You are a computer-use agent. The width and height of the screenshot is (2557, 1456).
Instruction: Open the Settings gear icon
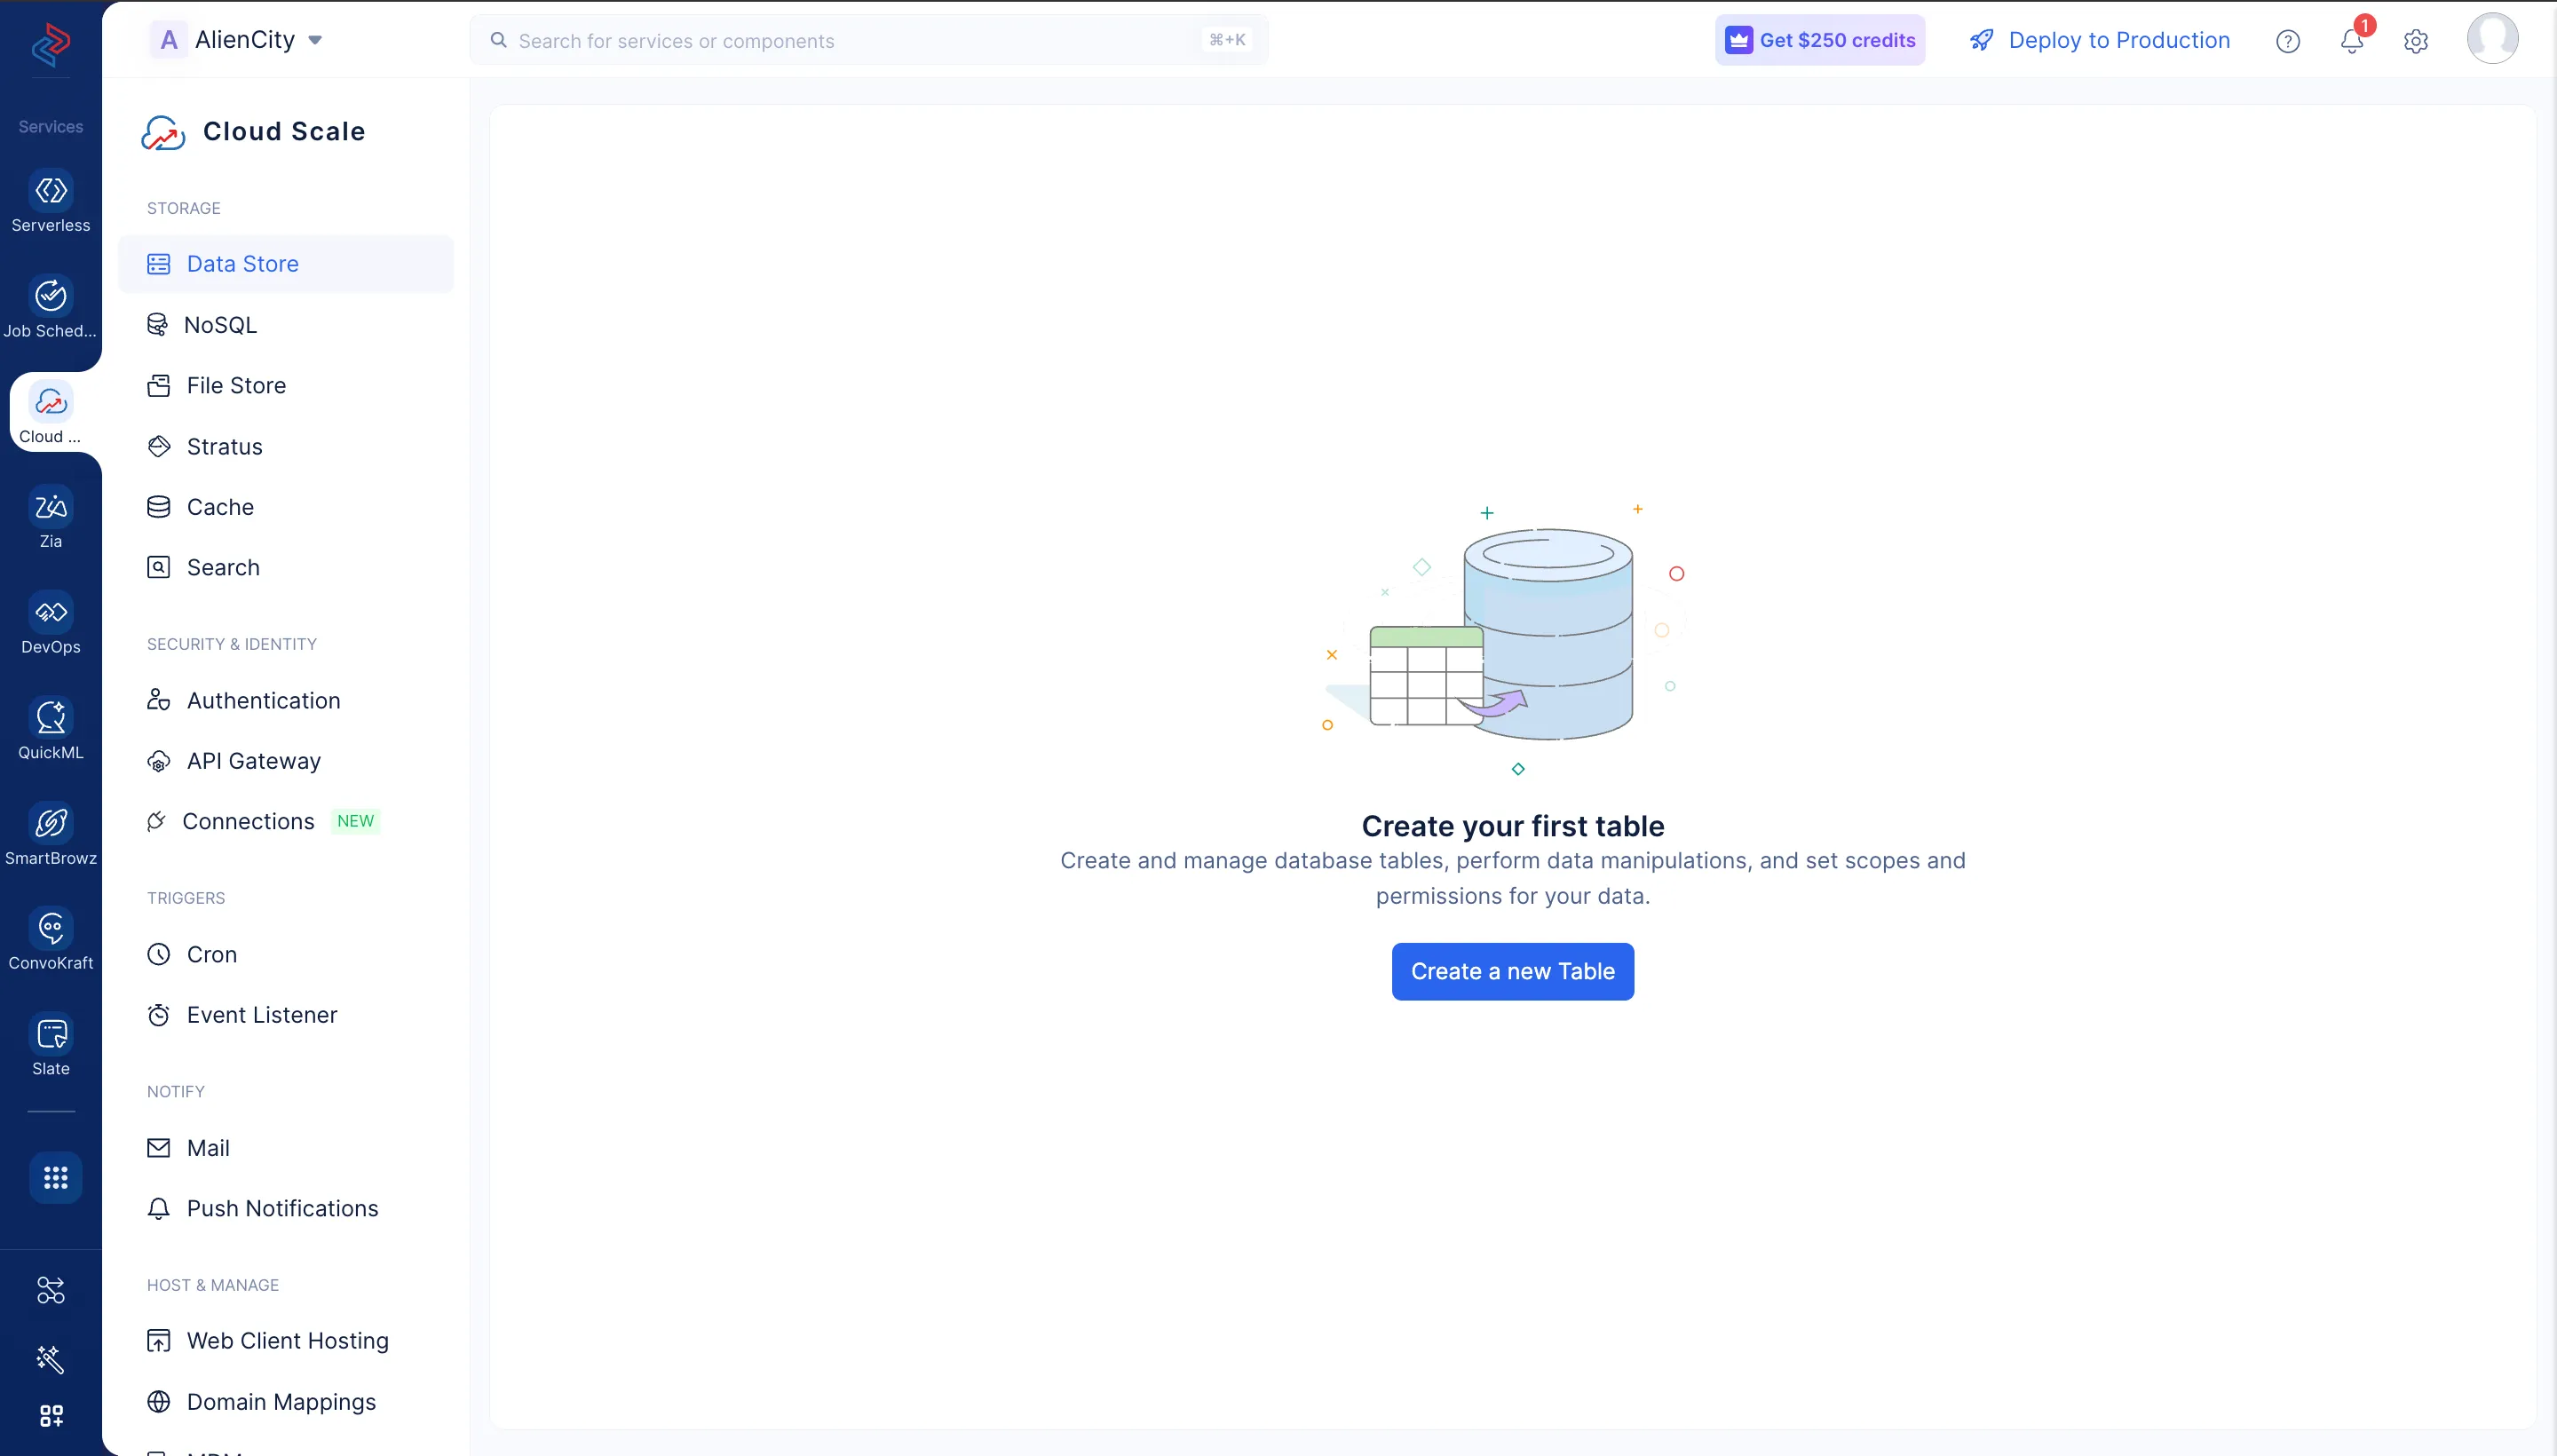pos(2416,41)
